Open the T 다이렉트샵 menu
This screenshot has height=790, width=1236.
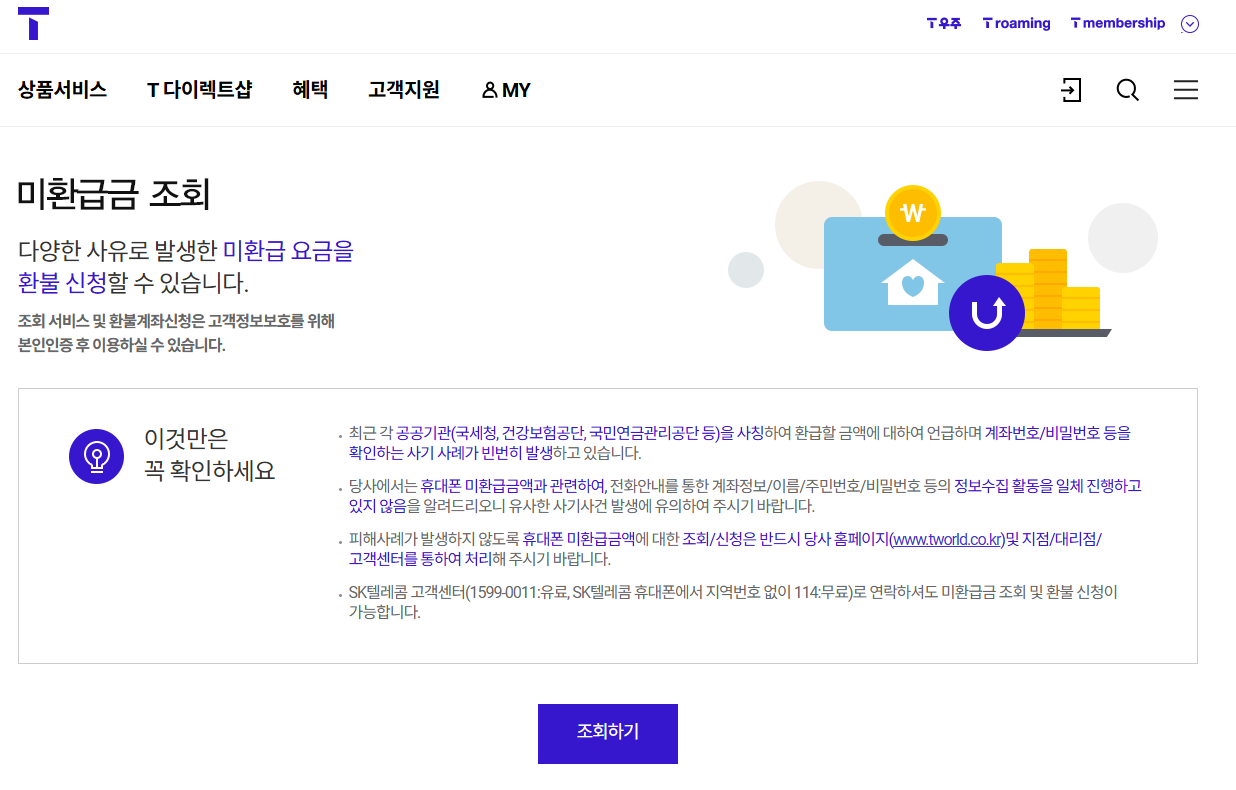[x=199, y=89]
